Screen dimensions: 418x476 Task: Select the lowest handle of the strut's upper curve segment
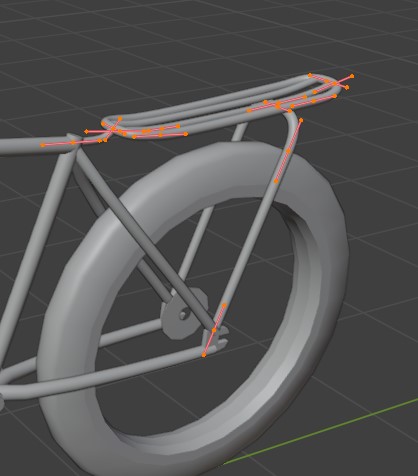[x=276, y=181]
